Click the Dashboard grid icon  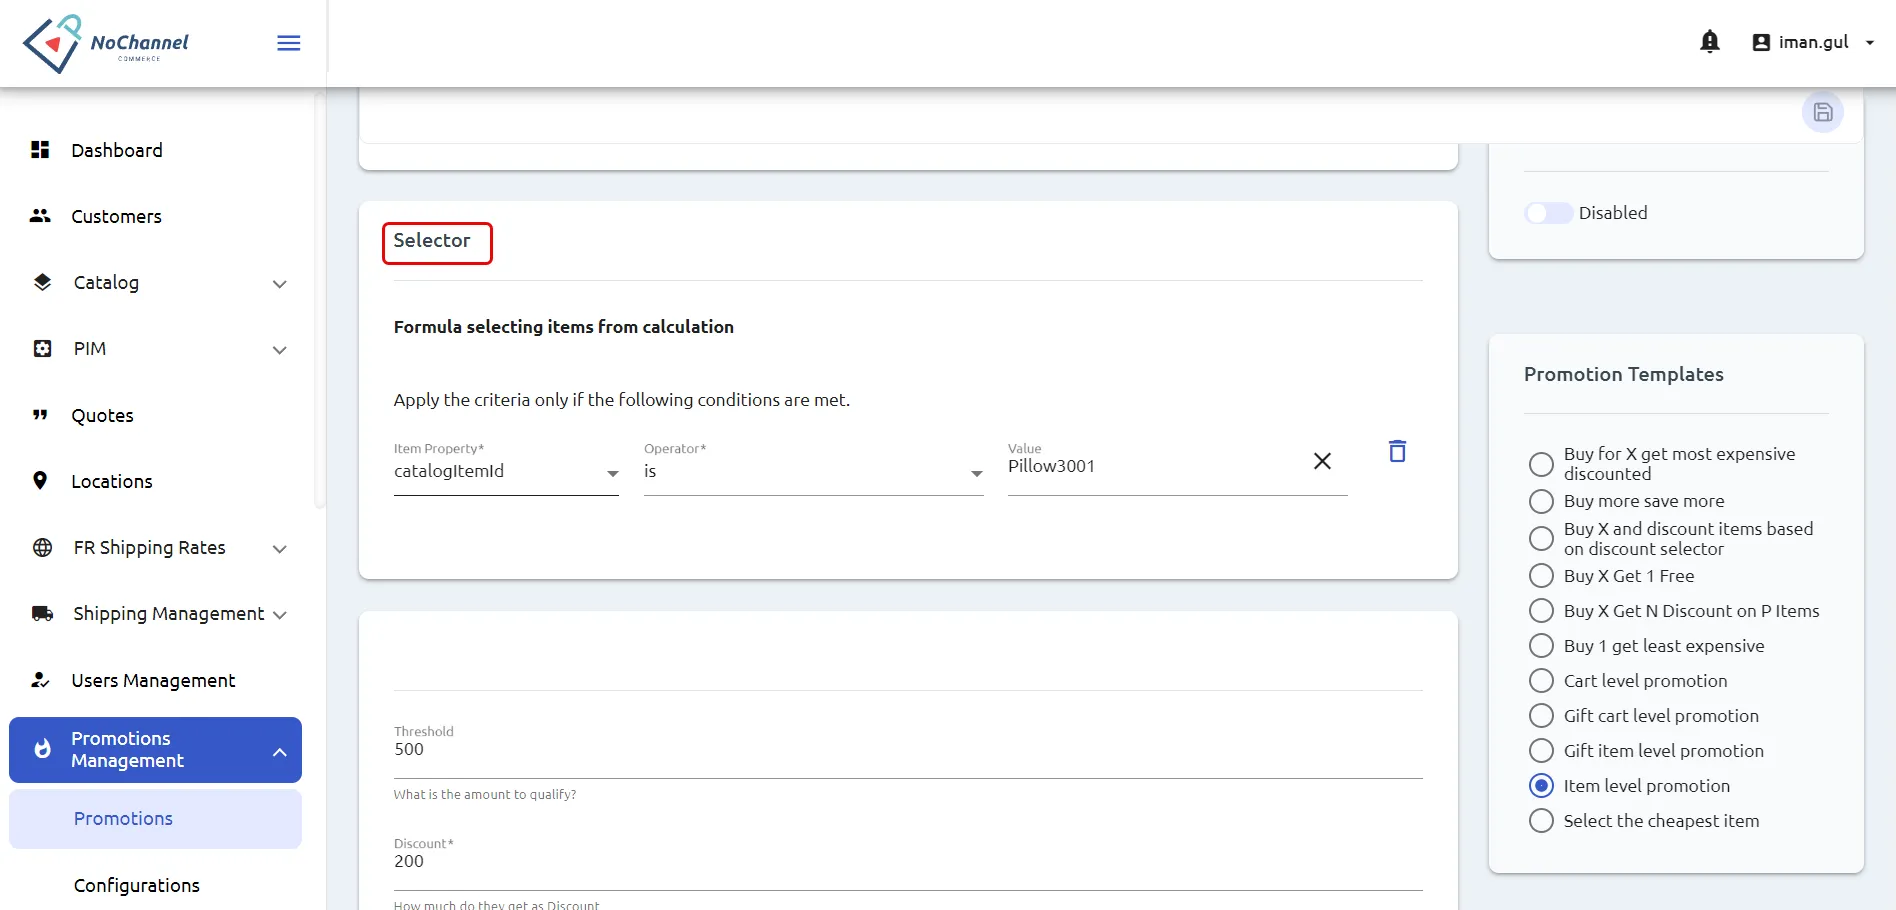point(40,150)
